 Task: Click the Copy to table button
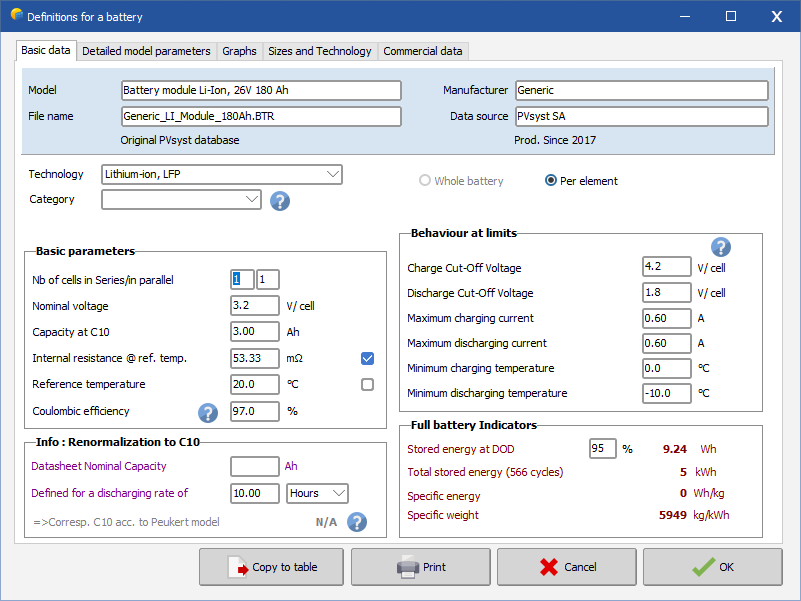(x=271, y=567)
